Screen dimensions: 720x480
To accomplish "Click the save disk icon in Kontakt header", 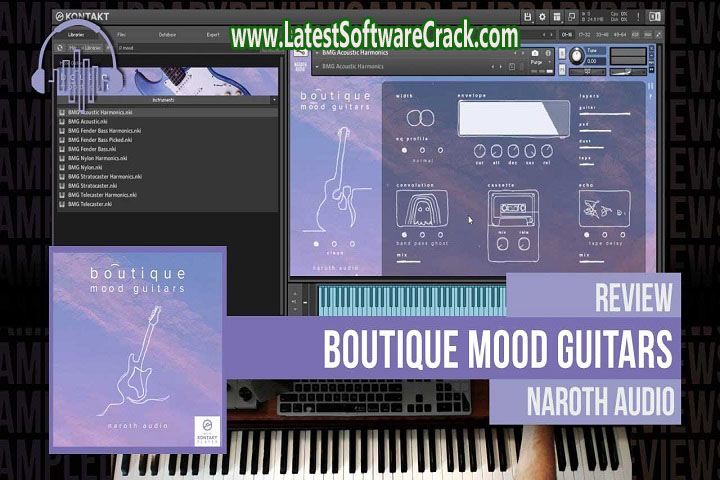I will [x=527, y=17].
